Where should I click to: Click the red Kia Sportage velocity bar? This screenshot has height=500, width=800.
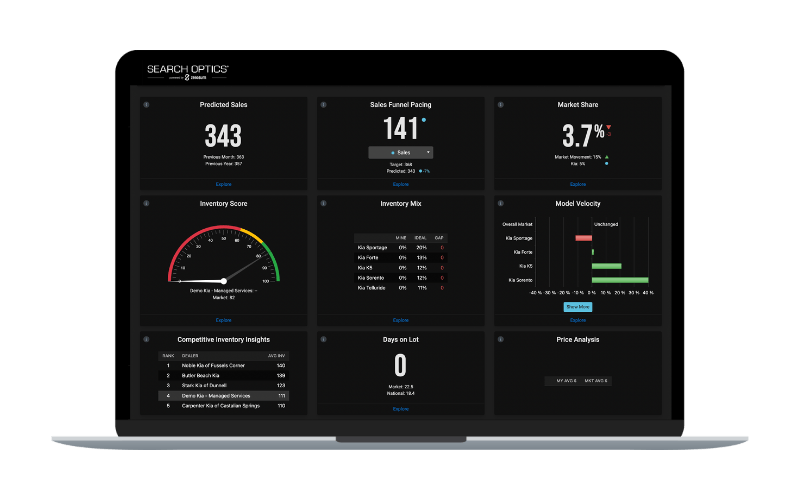click(584, 238)
